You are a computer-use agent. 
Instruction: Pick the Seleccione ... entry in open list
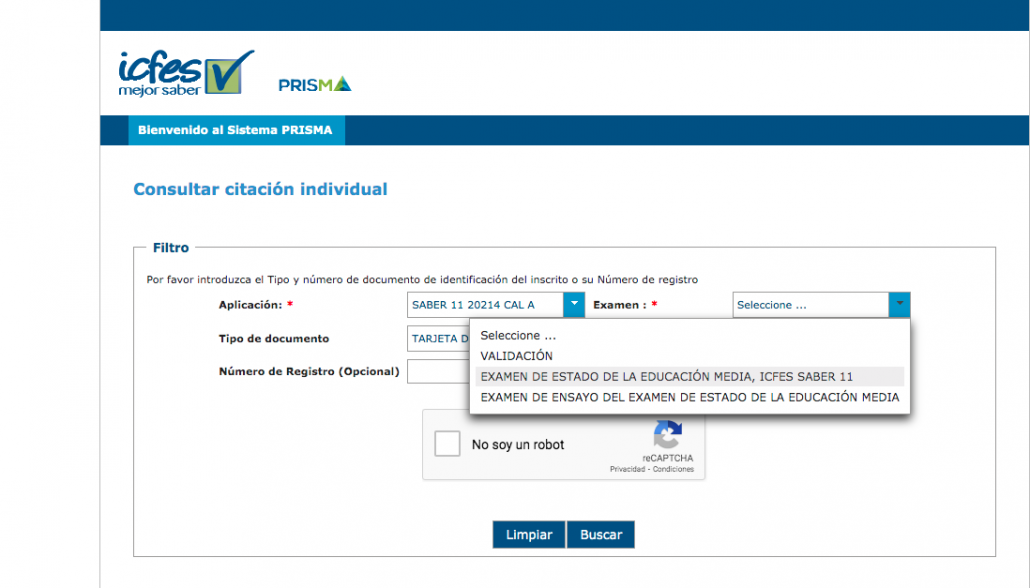pos(518,336)
